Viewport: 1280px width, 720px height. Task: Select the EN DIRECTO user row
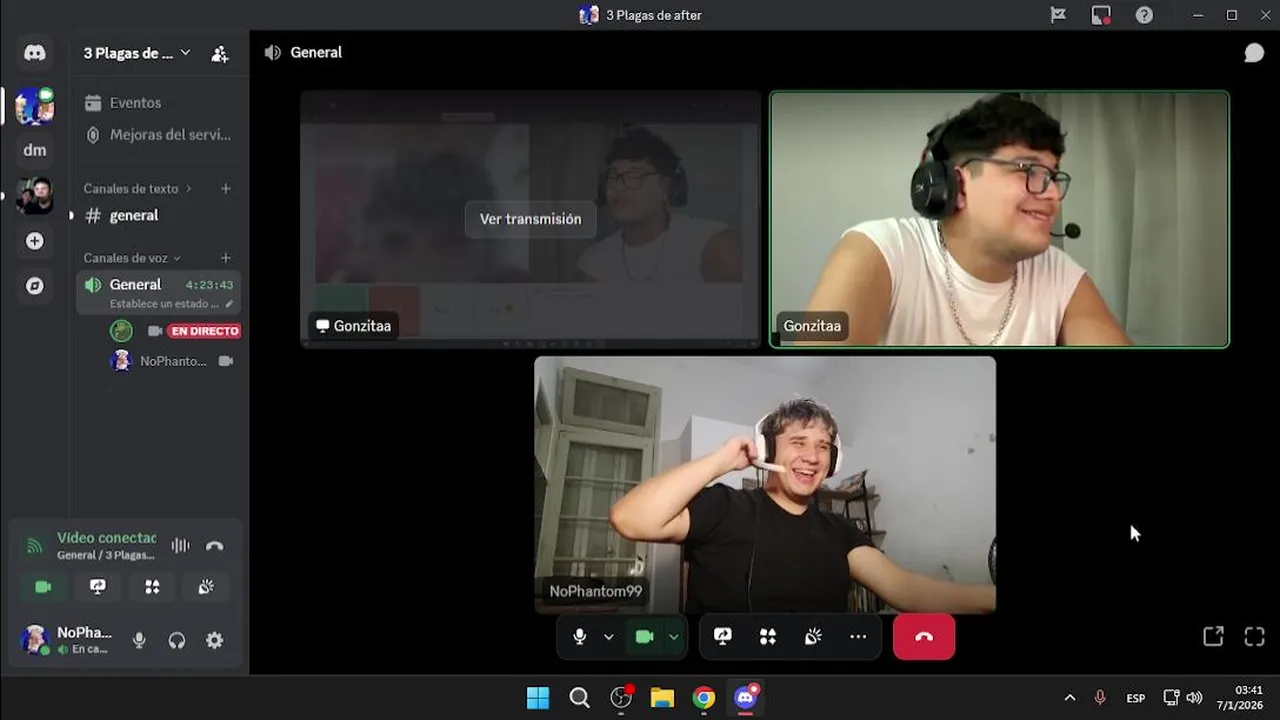coord(174,331)
